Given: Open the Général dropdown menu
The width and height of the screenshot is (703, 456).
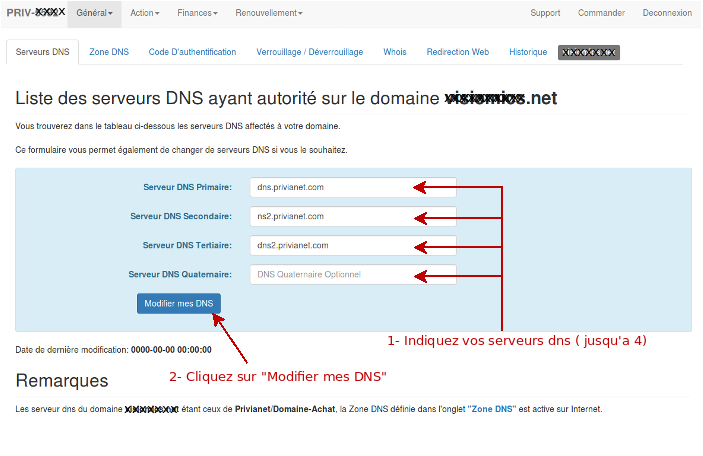Looking at the screenshot, I should pyautogui.click(x=94, y=13).
